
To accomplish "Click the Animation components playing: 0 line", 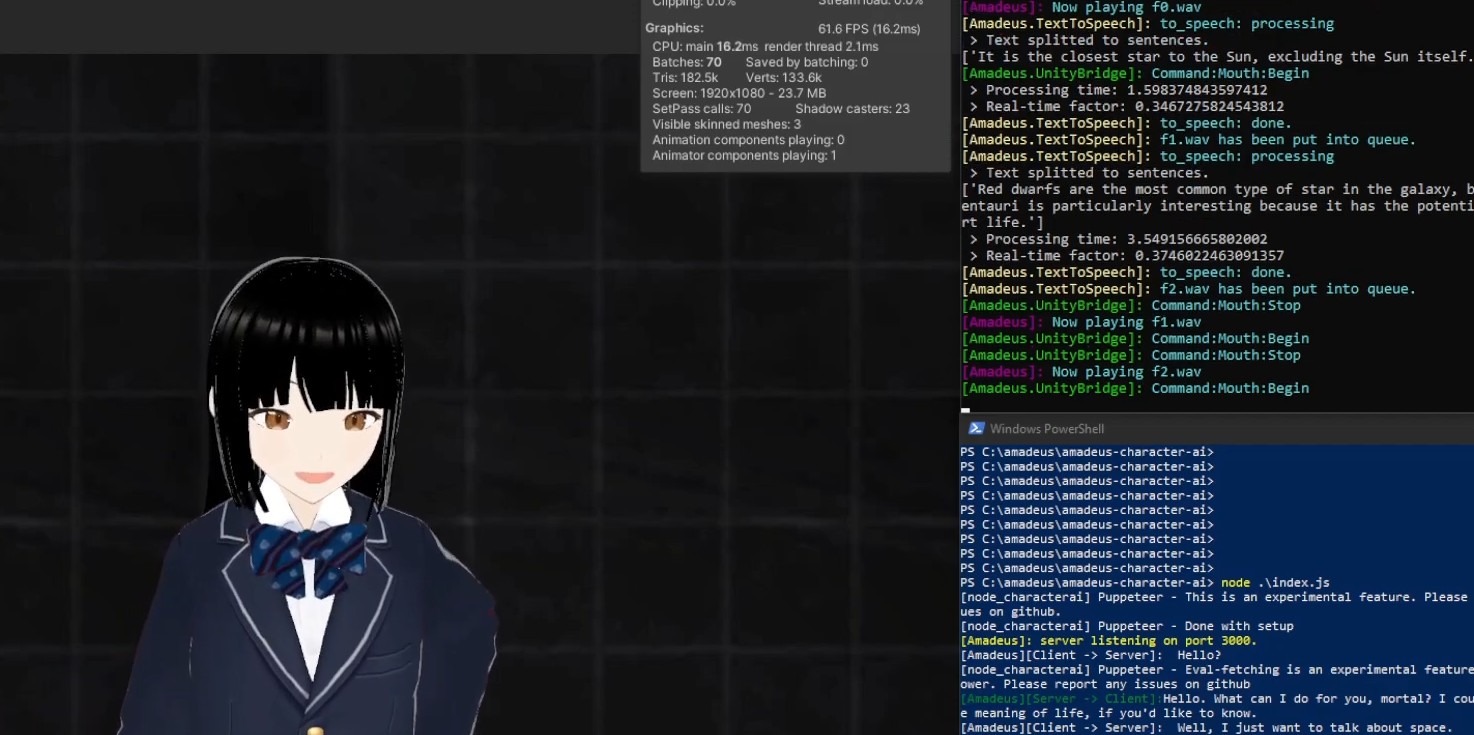I will 748,140.
